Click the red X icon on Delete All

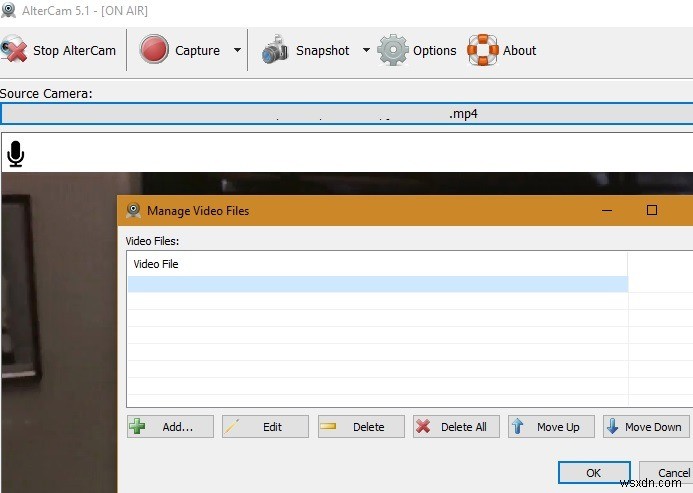[x=423, y=427]
